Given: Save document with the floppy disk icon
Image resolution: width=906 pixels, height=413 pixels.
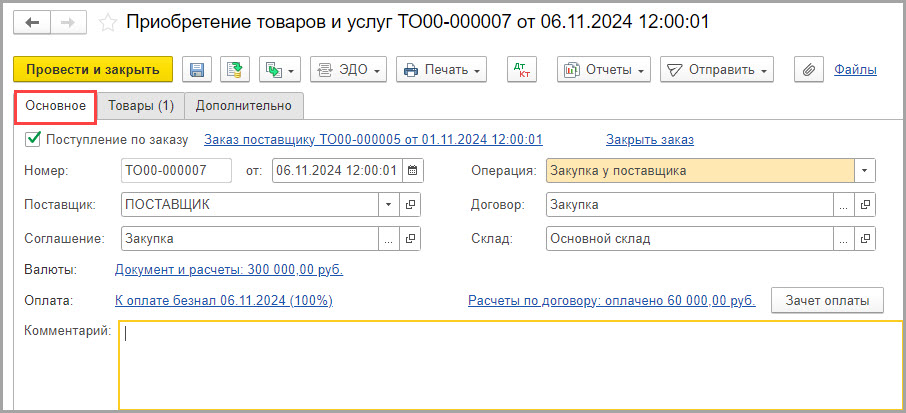Looking at the screenshot, I should click(x=198, y=70).
